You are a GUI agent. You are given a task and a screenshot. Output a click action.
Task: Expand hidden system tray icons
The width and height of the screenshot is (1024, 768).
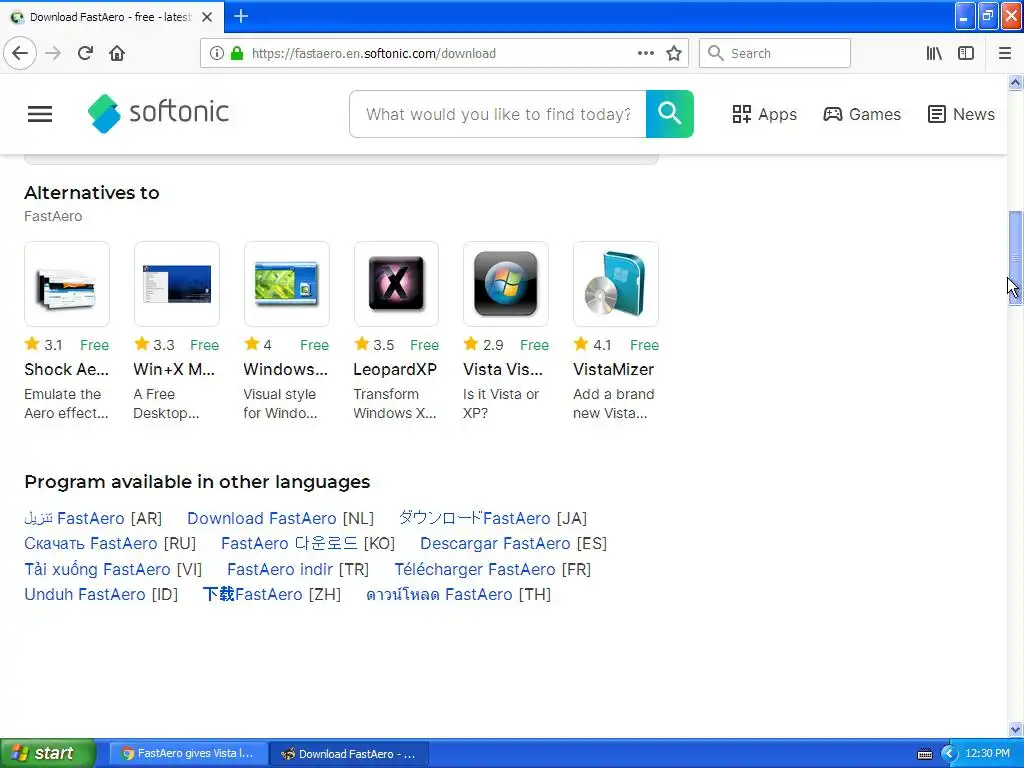949,754
